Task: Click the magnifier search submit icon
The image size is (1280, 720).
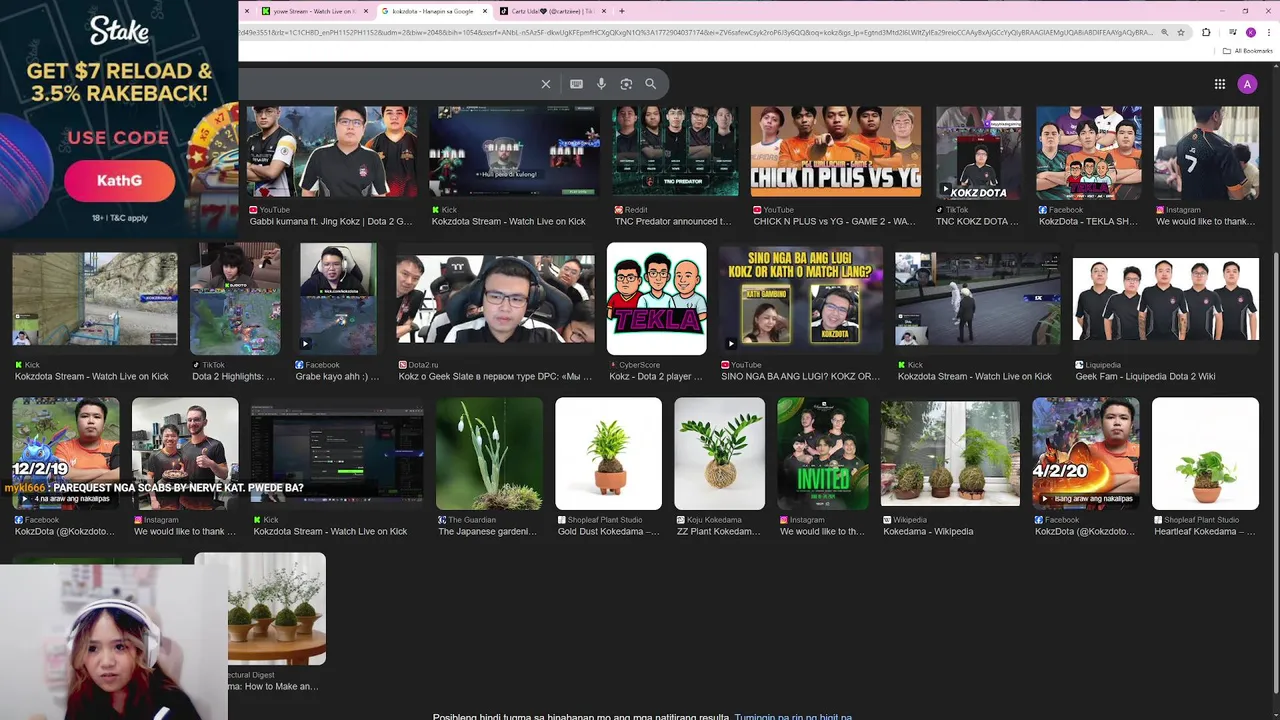Action: click(650, 84)
